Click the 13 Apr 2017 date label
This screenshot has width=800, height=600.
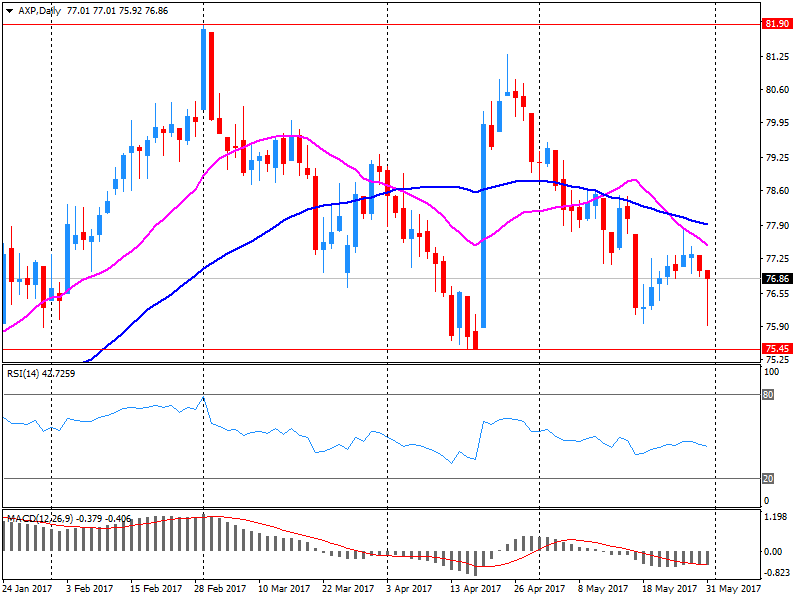pos(476,589)
